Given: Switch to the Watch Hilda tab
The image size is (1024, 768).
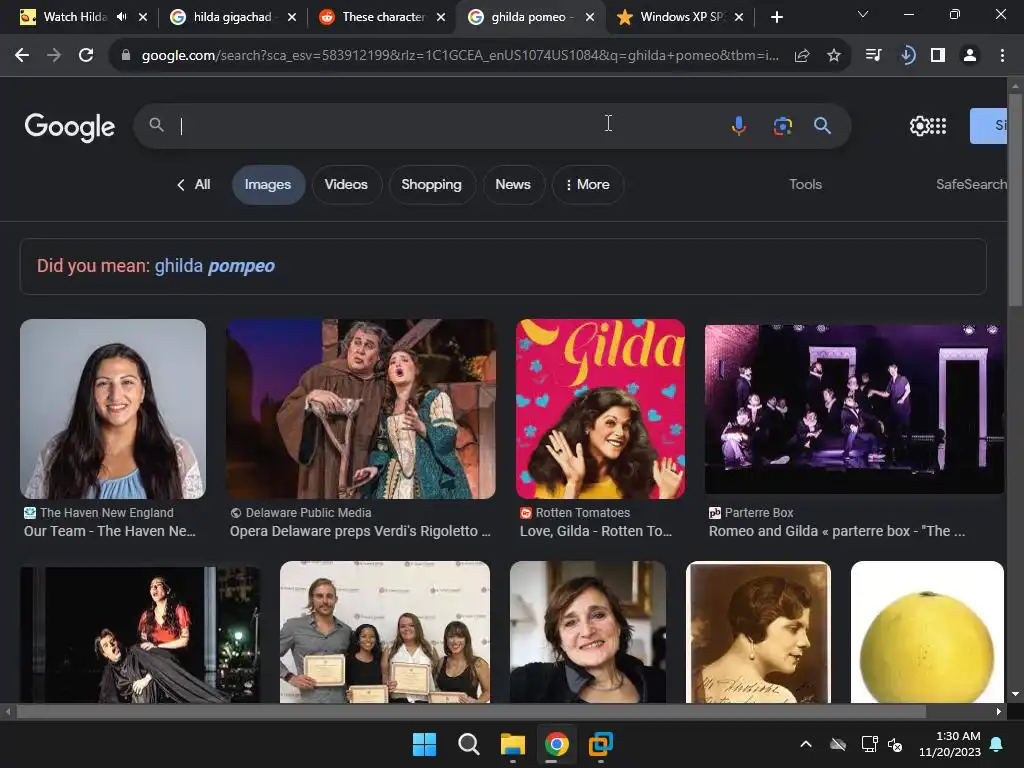Looking at the screenshot, I should pos(74,17).
